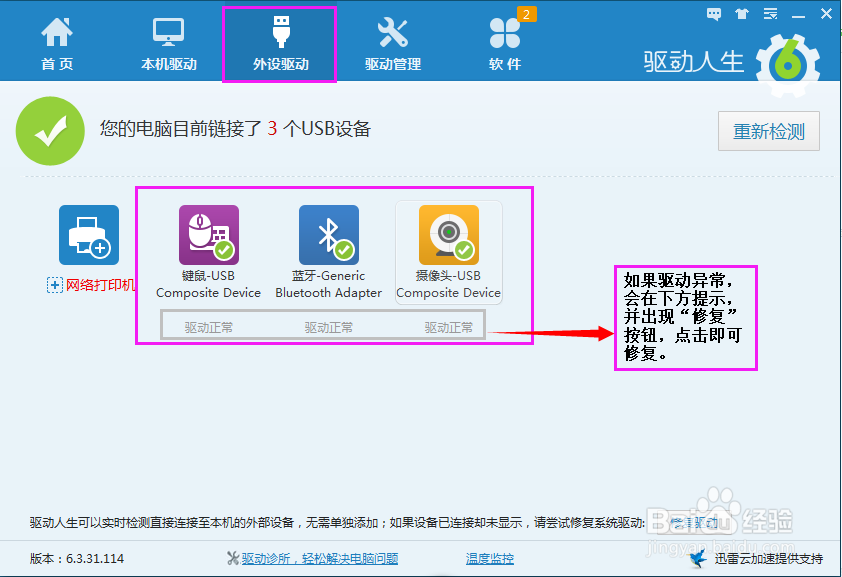The image size is (842, 577).
Task: Open the title bar menu dropdown icon
Action: 771,14
